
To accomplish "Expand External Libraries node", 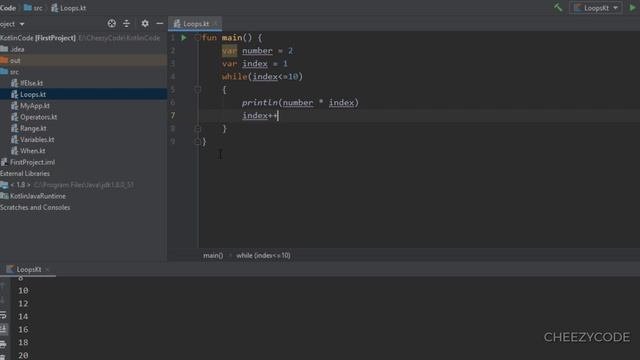I will tap(25, 173).
